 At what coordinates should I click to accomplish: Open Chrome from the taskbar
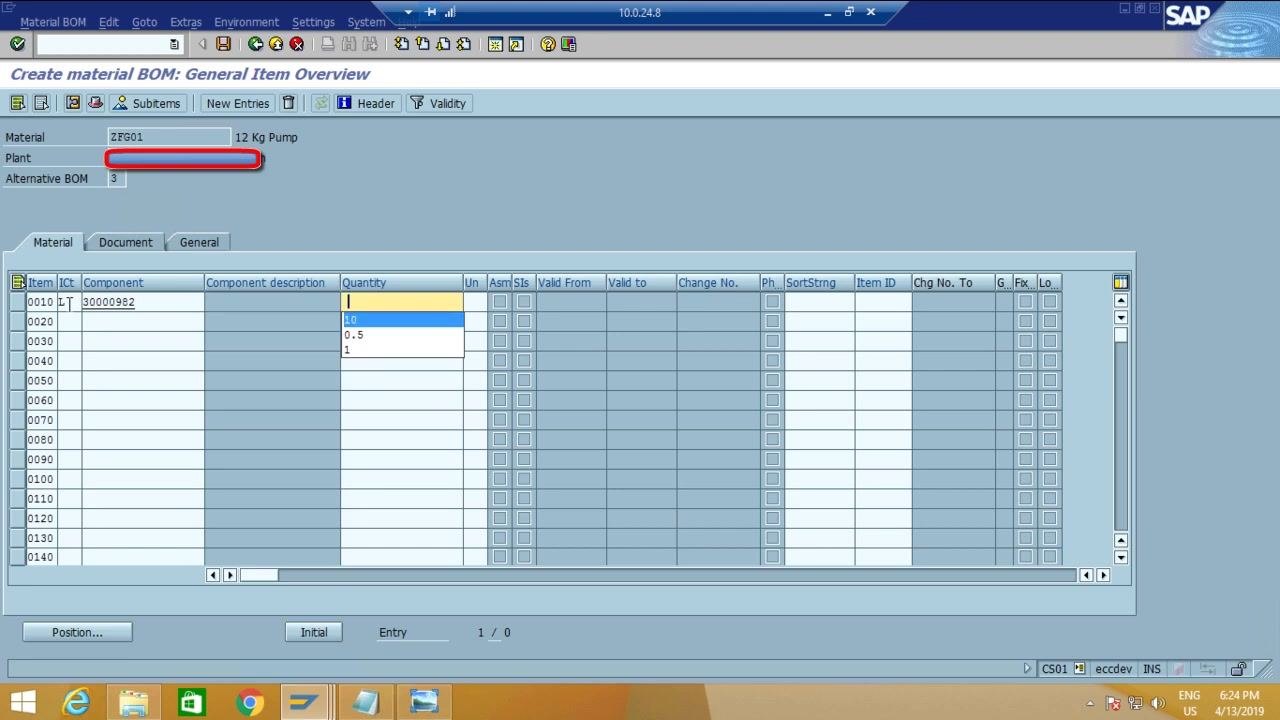(x=250, y=702)
